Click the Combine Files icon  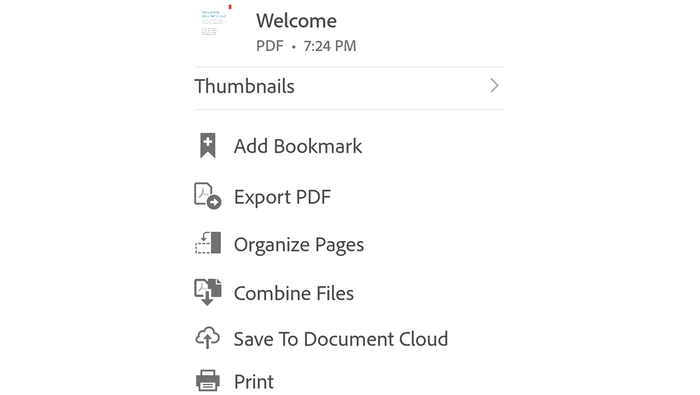coord(208,292)
